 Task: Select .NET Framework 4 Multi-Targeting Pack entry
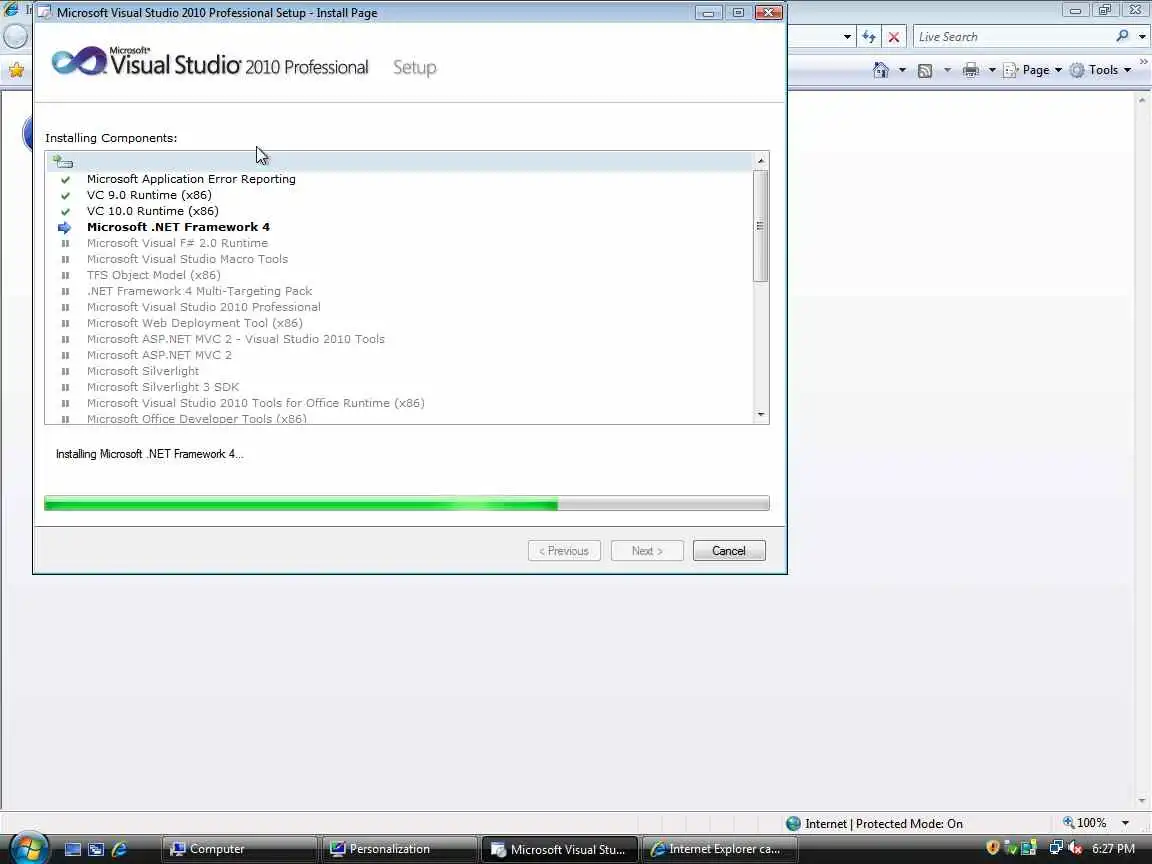click(x=200, y=291)
